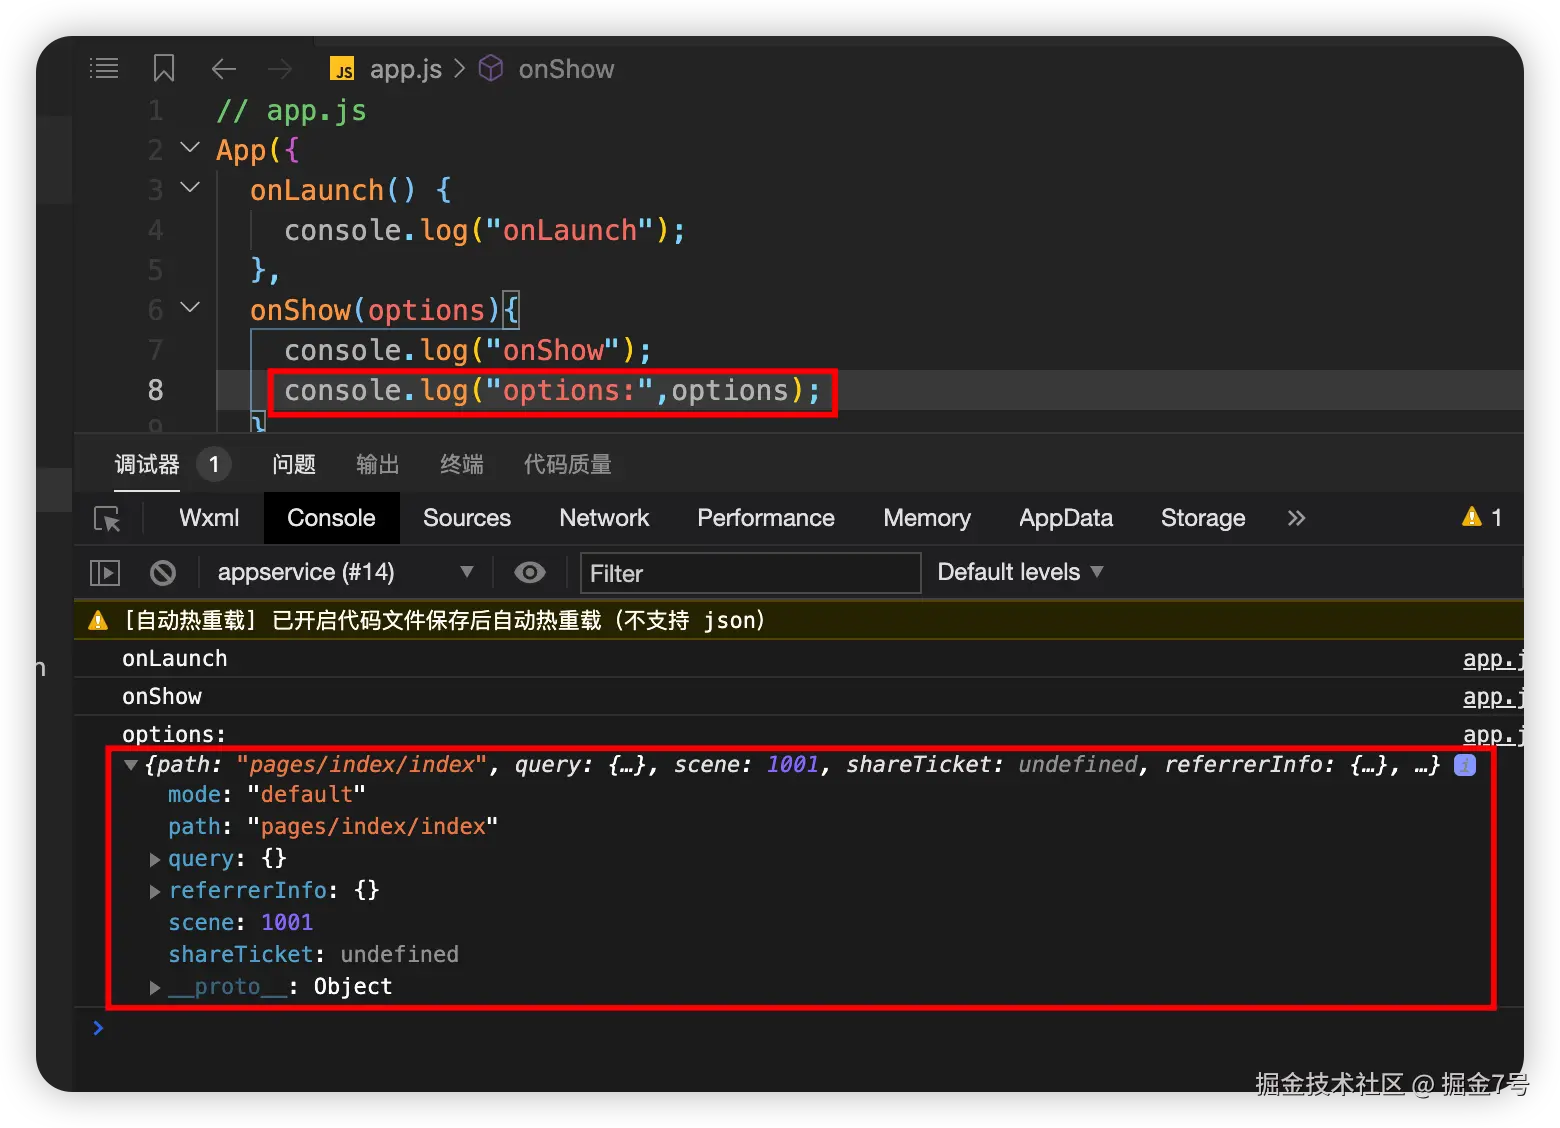Click the mode: "default" property row
The height and width of the screenshot is (1128, 1560).
point(267,795)
